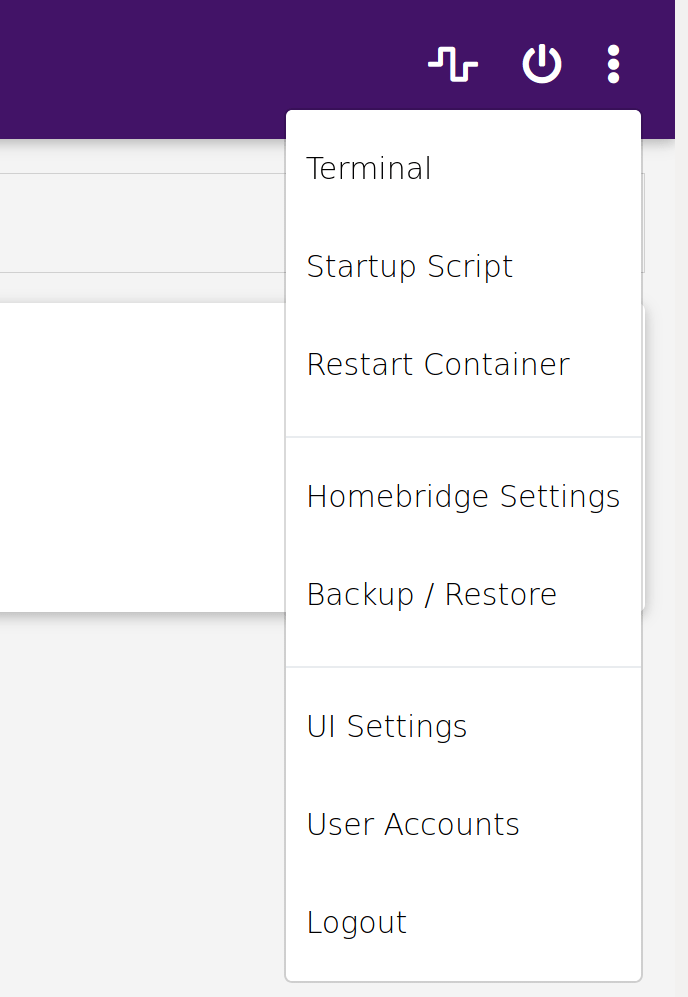Close the three-dot overflow menu icon
This screenshot has width=688, height=997.
tap(613, 65)
